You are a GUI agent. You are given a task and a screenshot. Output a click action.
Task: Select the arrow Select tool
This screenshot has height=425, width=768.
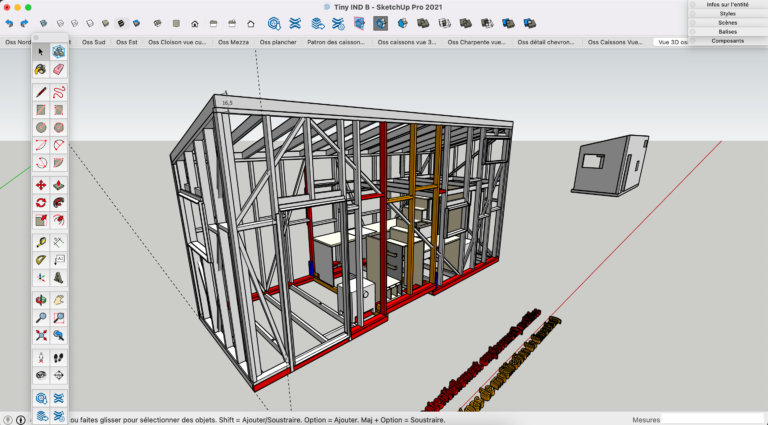41,51
